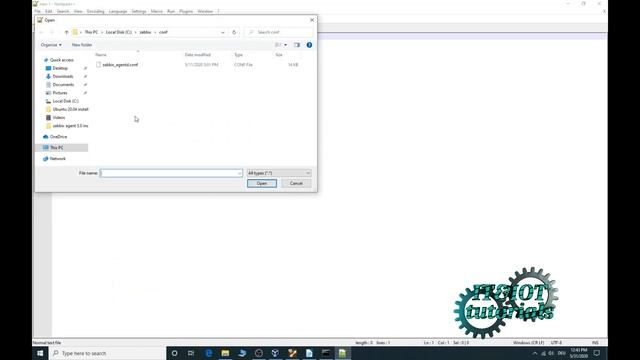Open Ubuntu 20.04 install folder

(x=70, y=109)
